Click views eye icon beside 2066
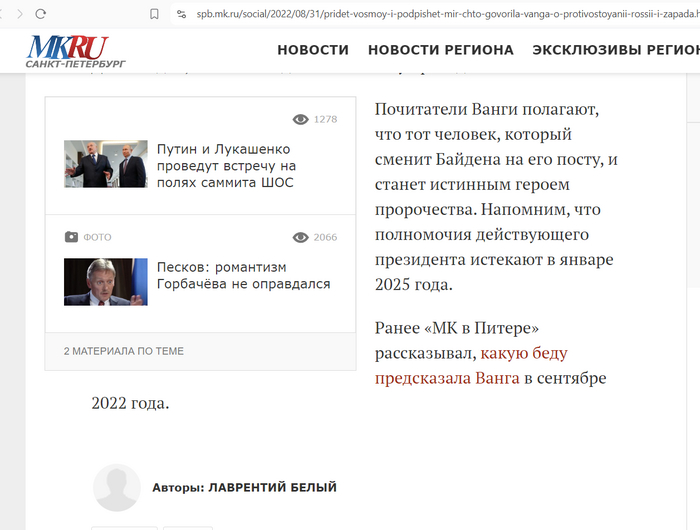 300,237
